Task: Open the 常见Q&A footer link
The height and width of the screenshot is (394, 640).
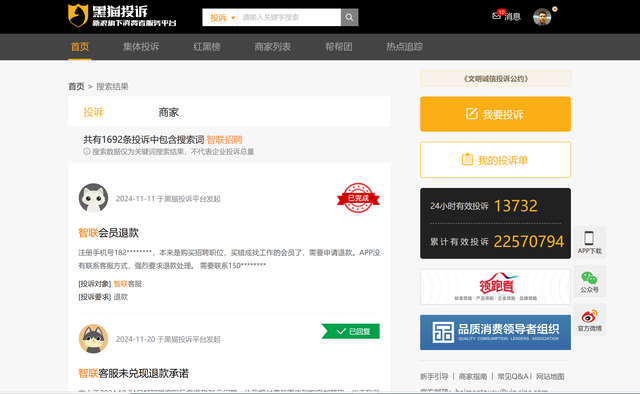Action: [513, 376]
